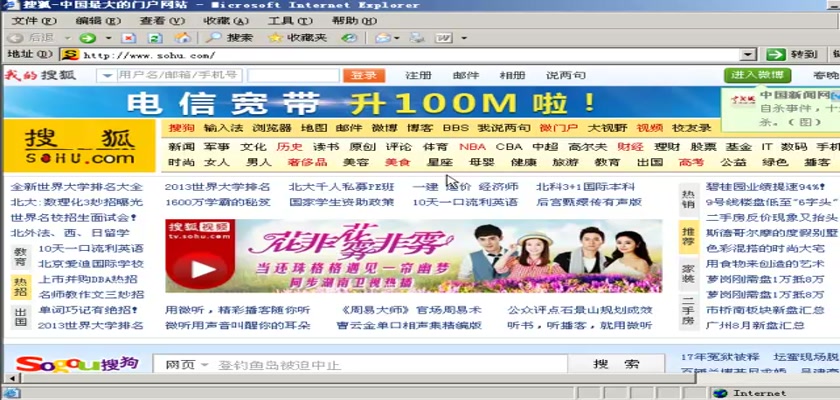Screen dimensions: 840x400
Task: Open the 财经 finance channel link
Action: 630,147
